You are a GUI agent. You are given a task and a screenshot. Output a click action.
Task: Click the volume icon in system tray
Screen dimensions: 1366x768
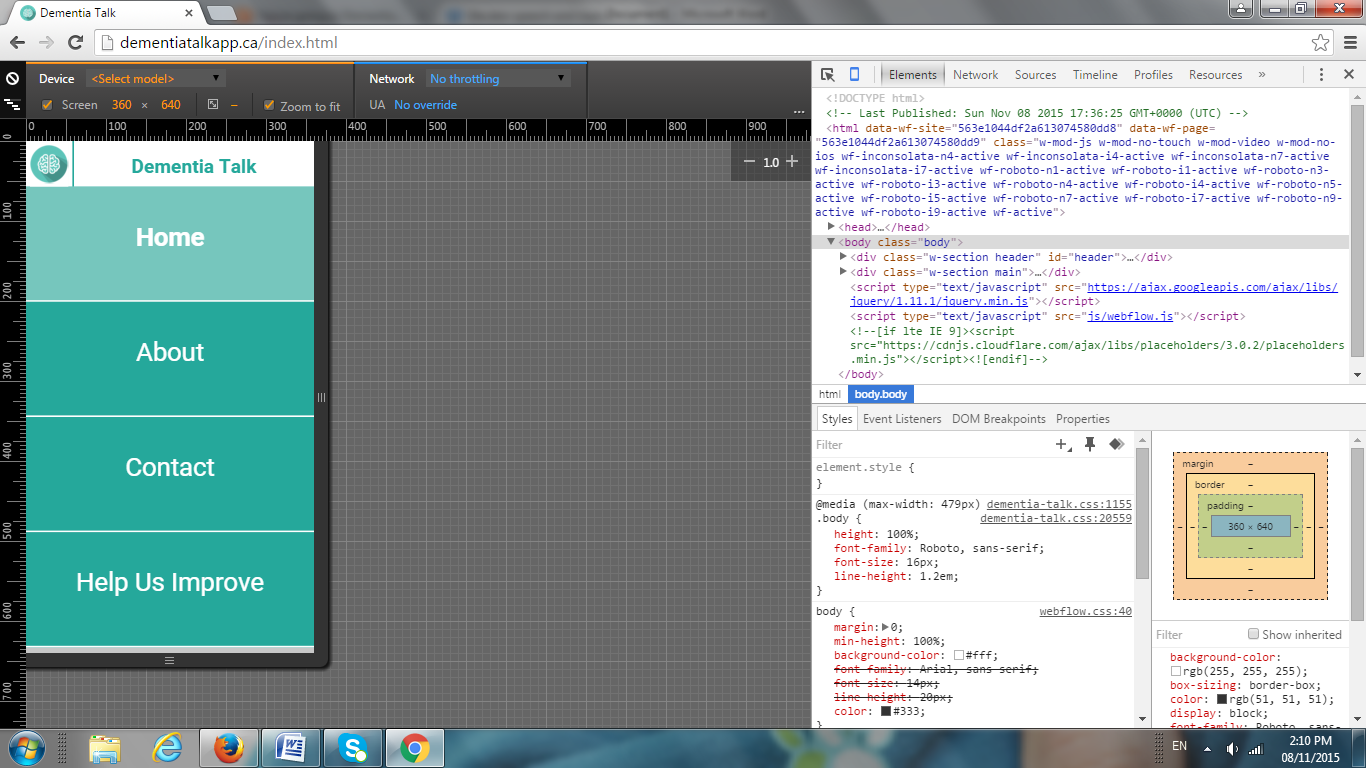tap(1231, 748)
